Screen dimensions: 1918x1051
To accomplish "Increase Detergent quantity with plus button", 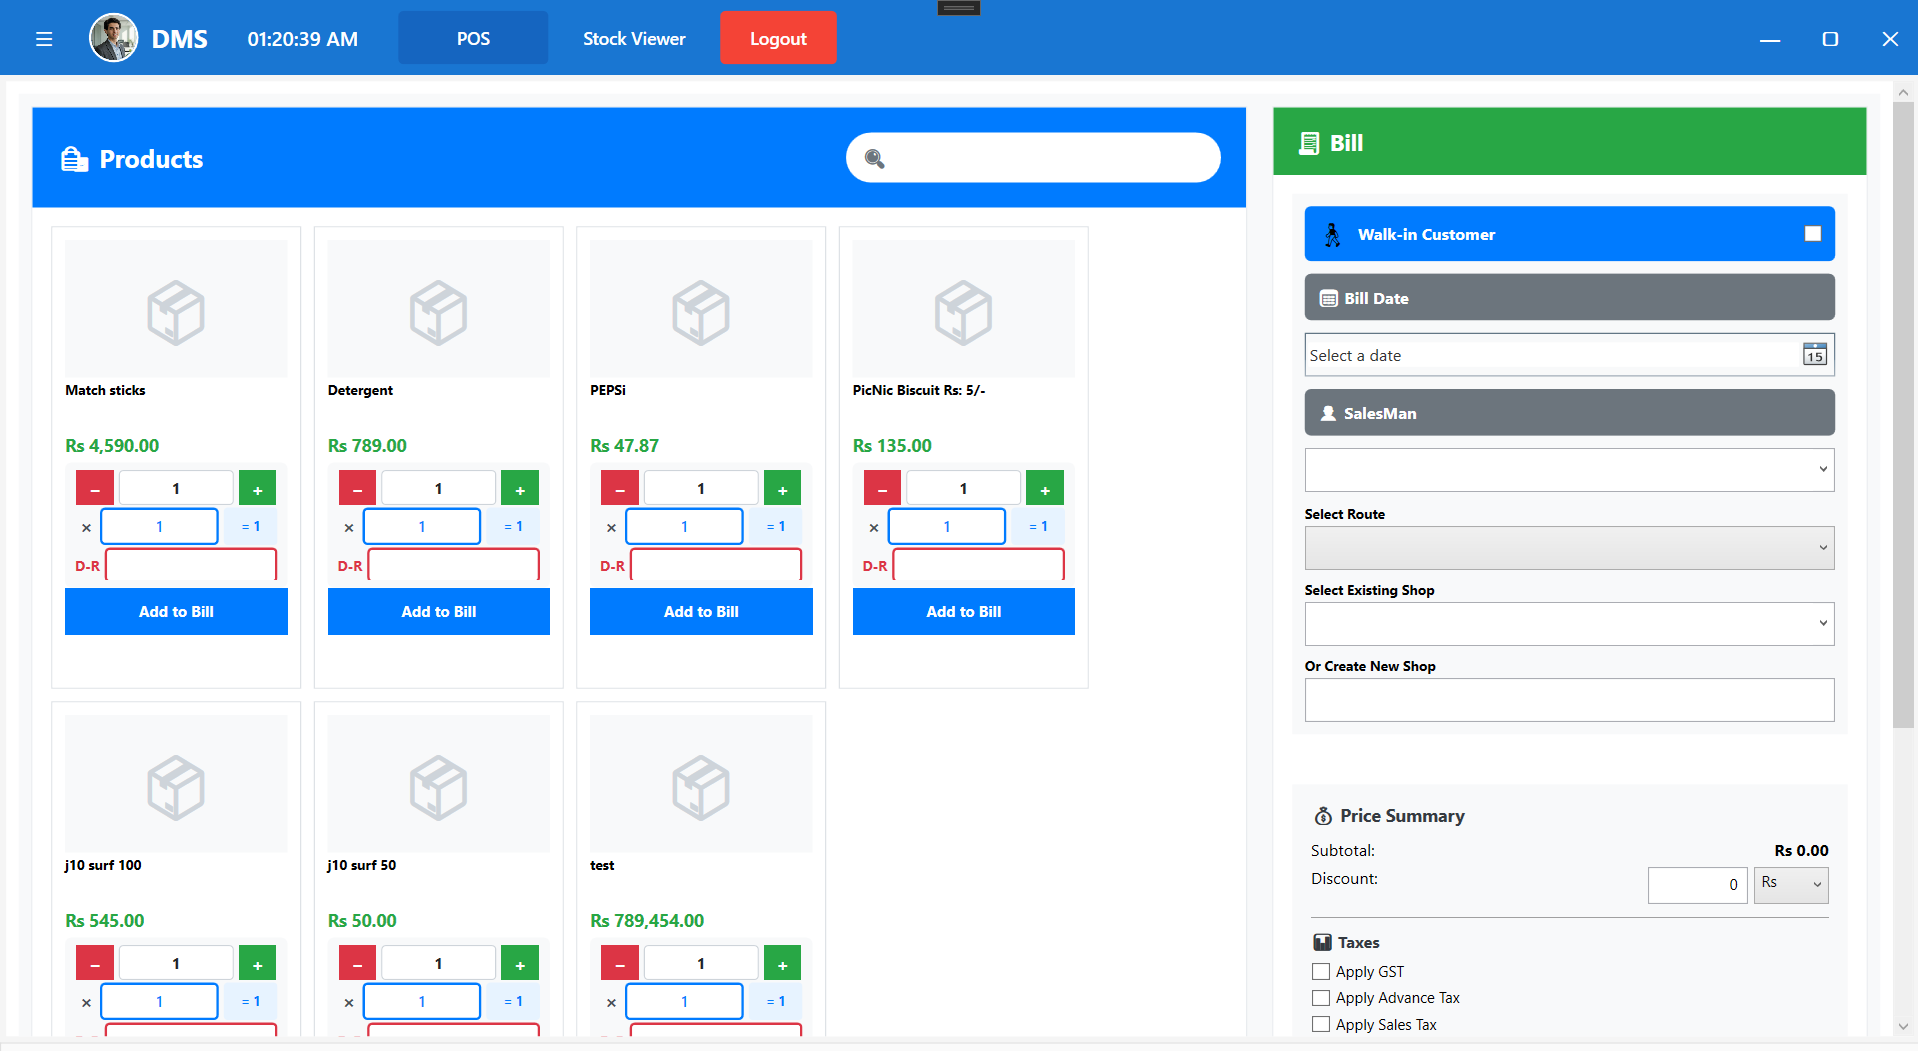I will [x=520, y=488].
